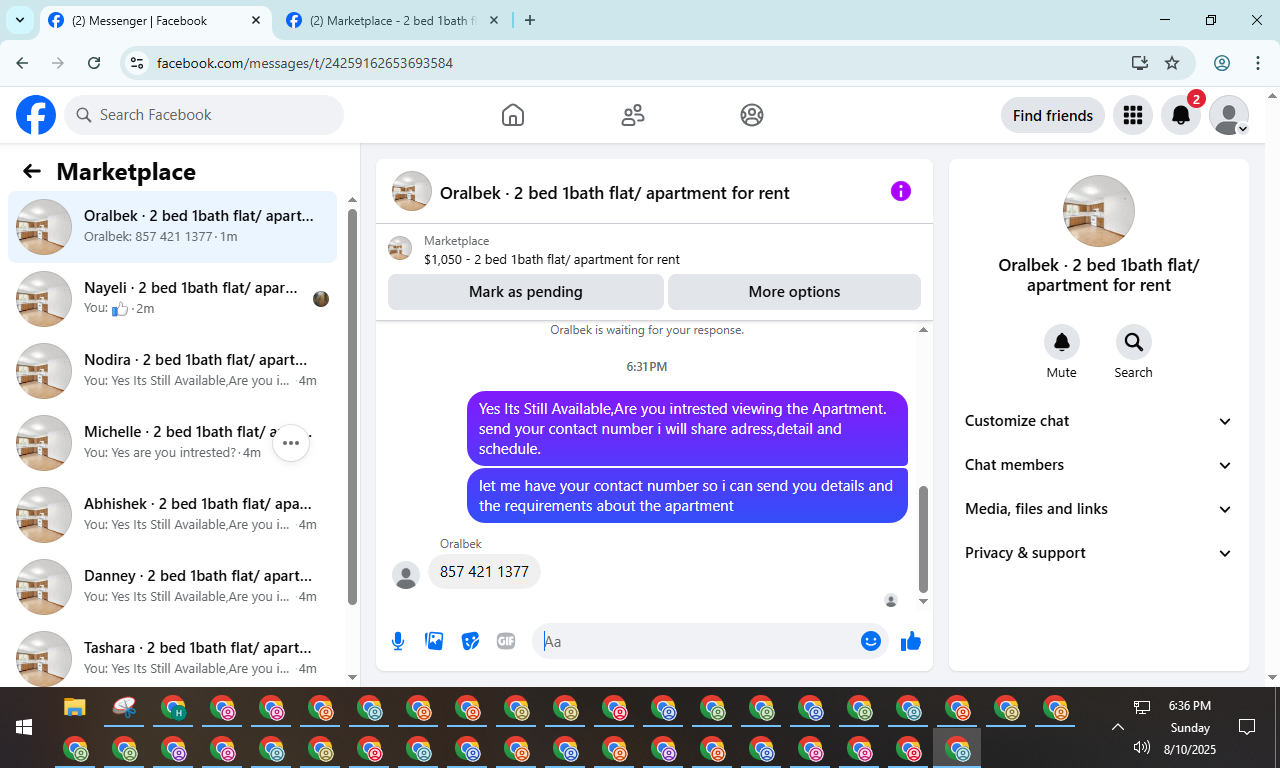Image resolution: width=1280 pixels, height=768 pixels.
Task: Expand Media, files and links section
Action: point(1098,509)
